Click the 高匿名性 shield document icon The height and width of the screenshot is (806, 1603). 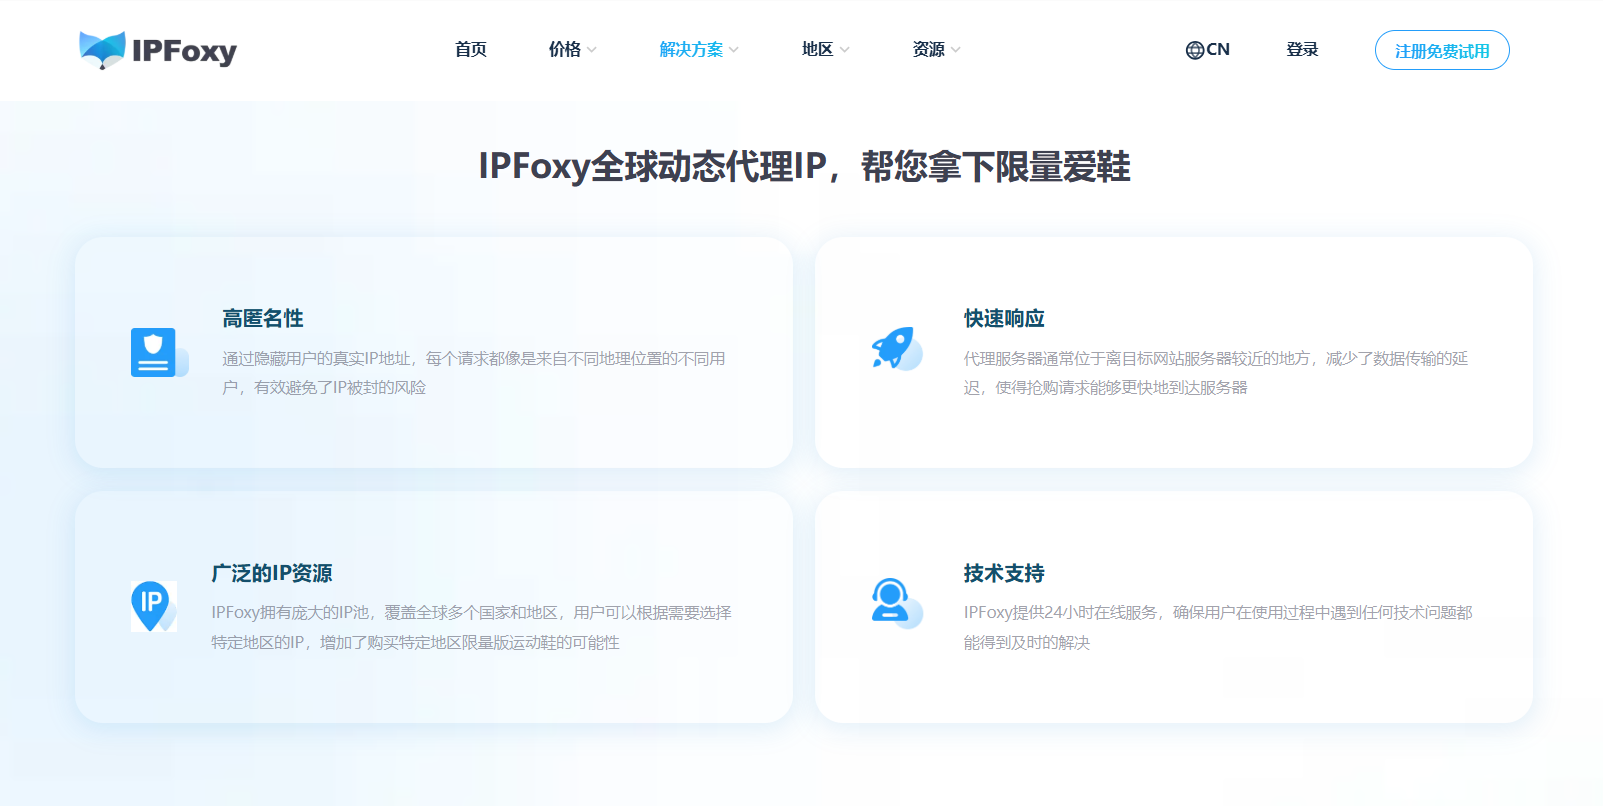coord(158,353)
